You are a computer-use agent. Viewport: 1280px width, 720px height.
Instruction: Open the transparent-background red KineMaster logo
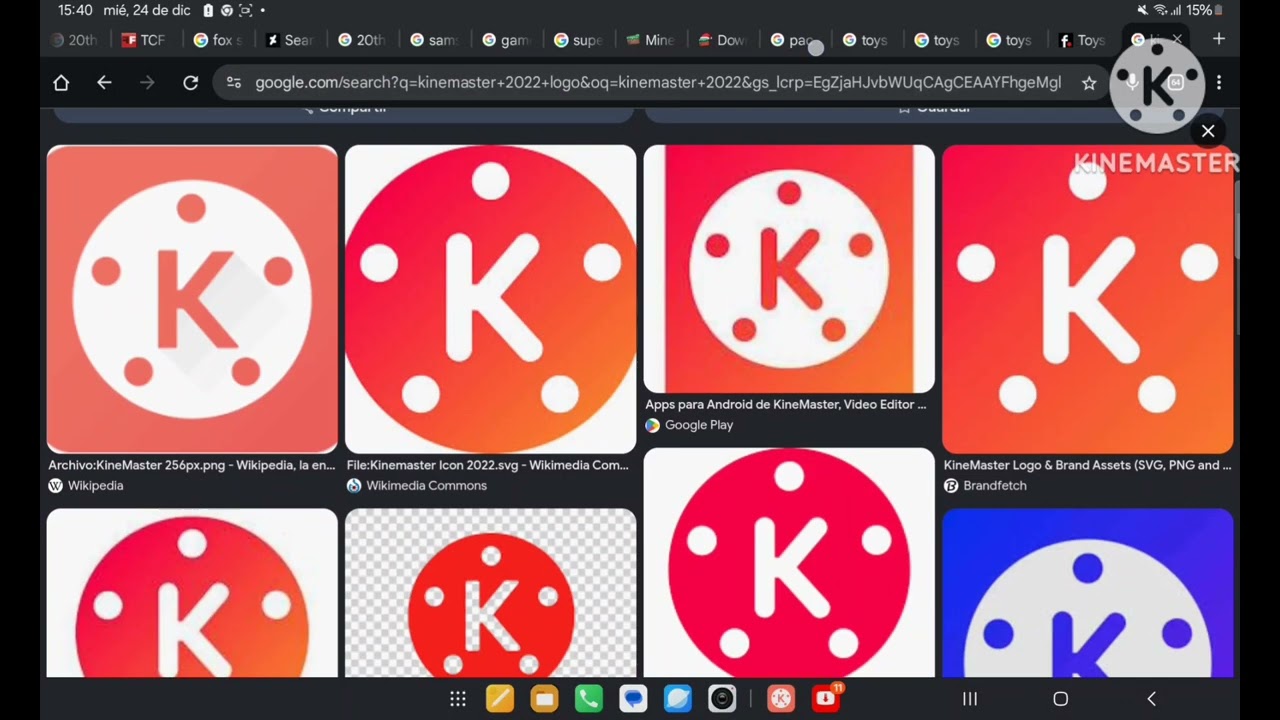tap(490, 593)
